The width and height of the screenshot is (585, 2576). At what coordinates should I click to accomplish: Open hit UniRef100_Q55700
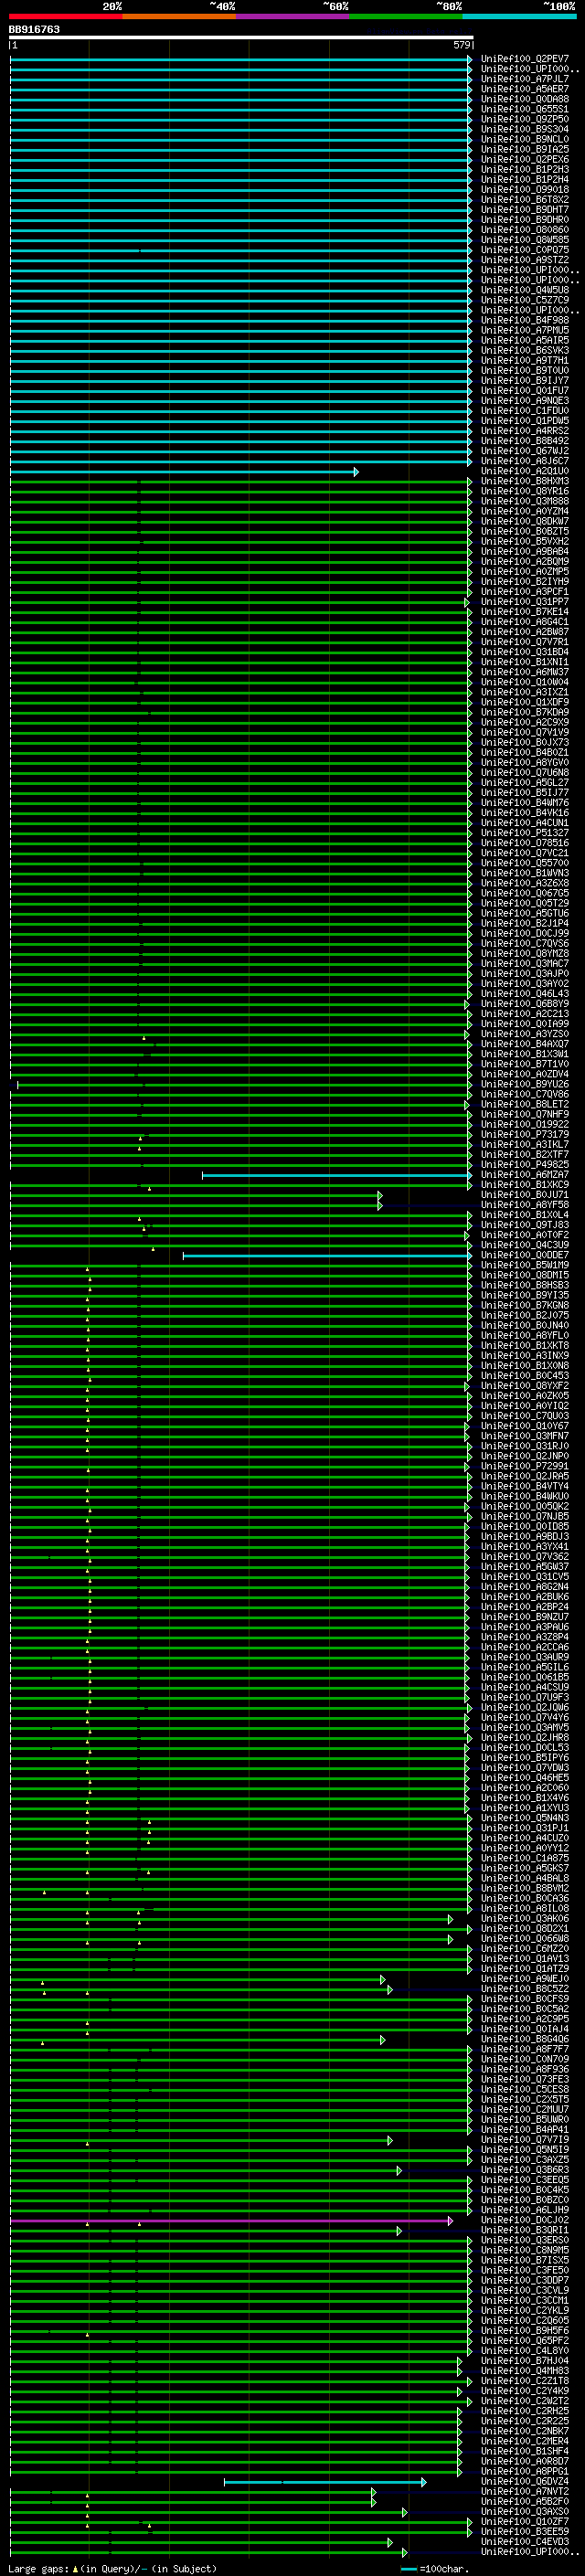point(525,863)
